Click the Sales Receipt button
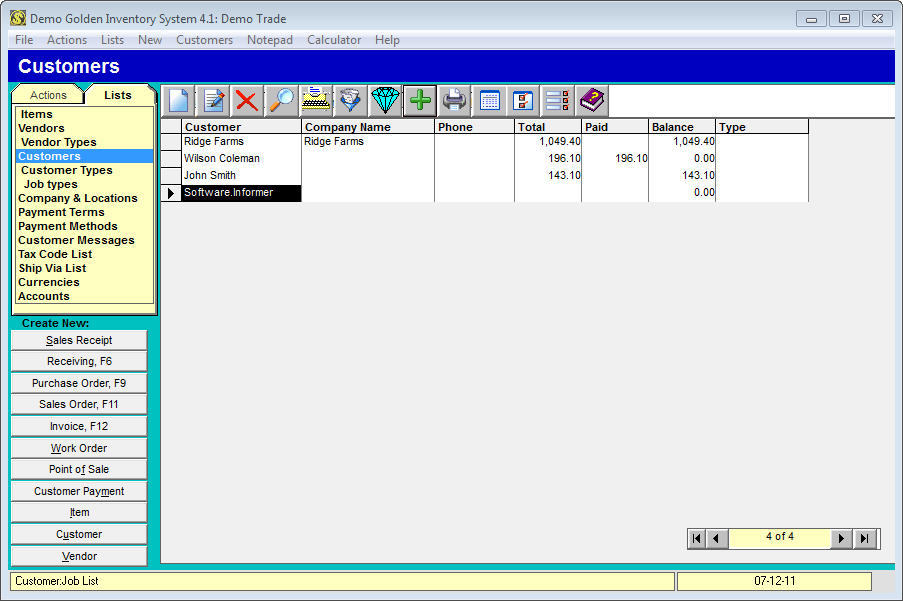The image size is (903, 601). [79, 340]
